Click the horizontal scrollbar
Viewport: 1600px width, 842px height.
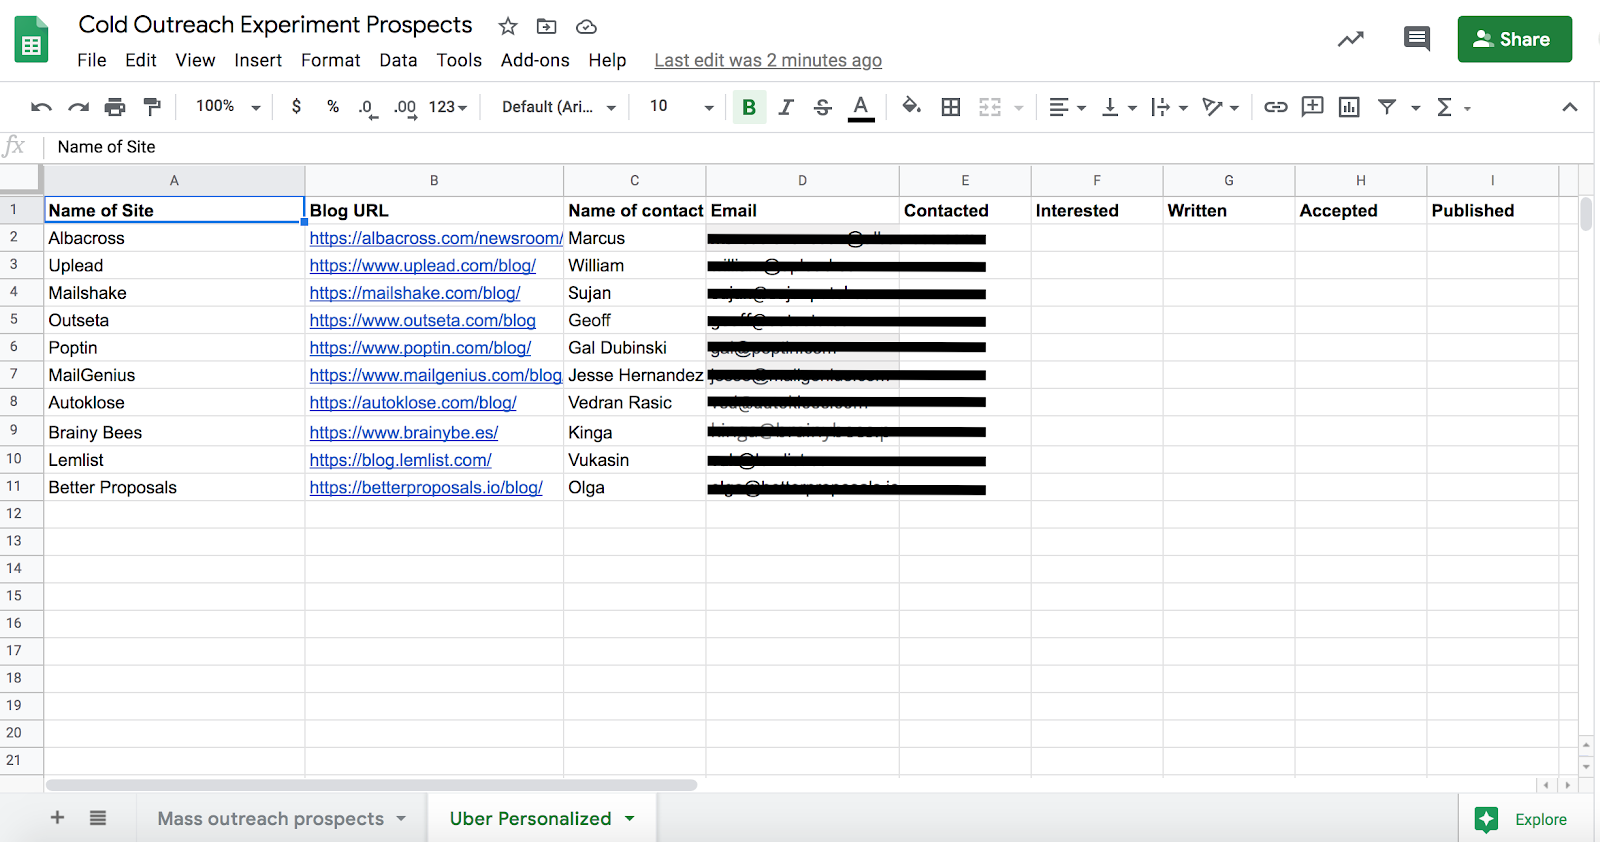click(371, 785)
